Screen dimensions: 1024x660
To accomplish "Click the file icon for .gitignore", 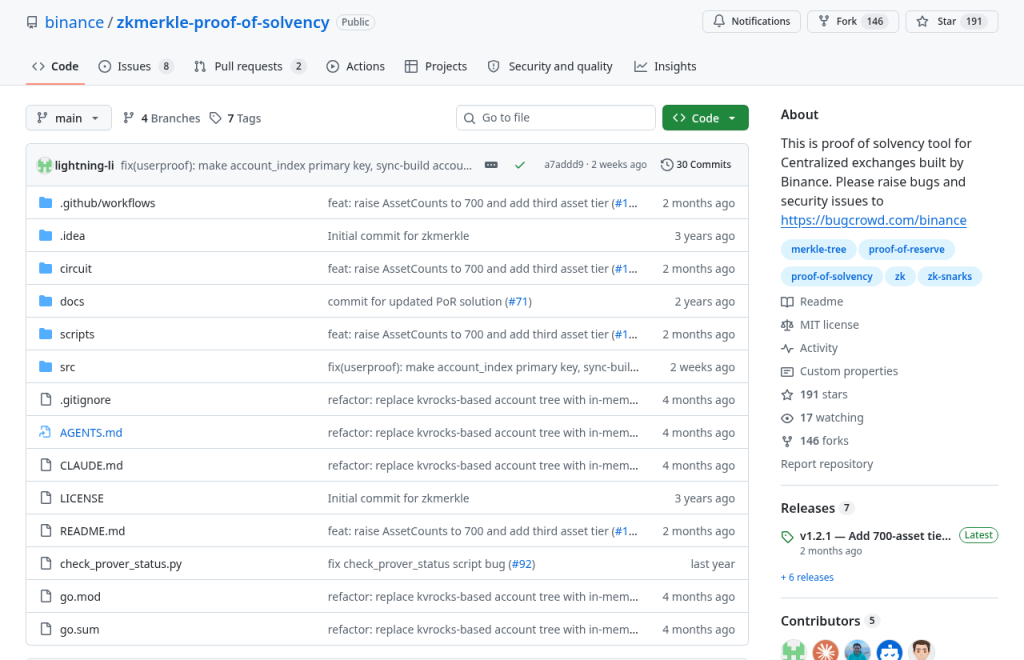I will pyautogui.click(x=45, y=399).
